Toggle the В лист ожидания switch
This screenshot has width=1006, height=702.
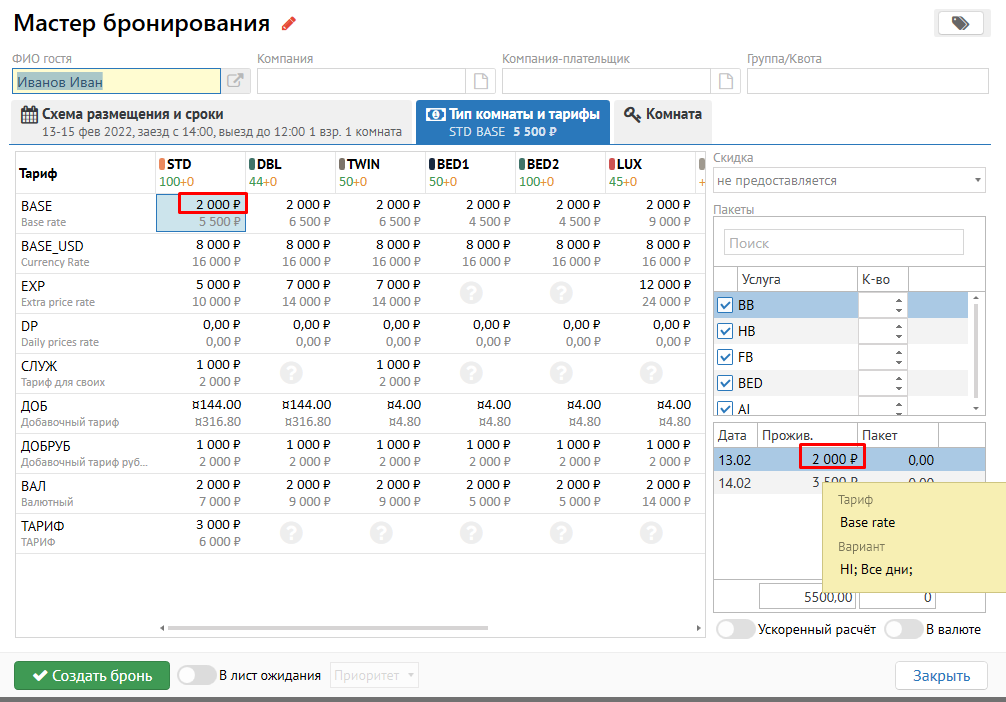[x=196, y=675]
